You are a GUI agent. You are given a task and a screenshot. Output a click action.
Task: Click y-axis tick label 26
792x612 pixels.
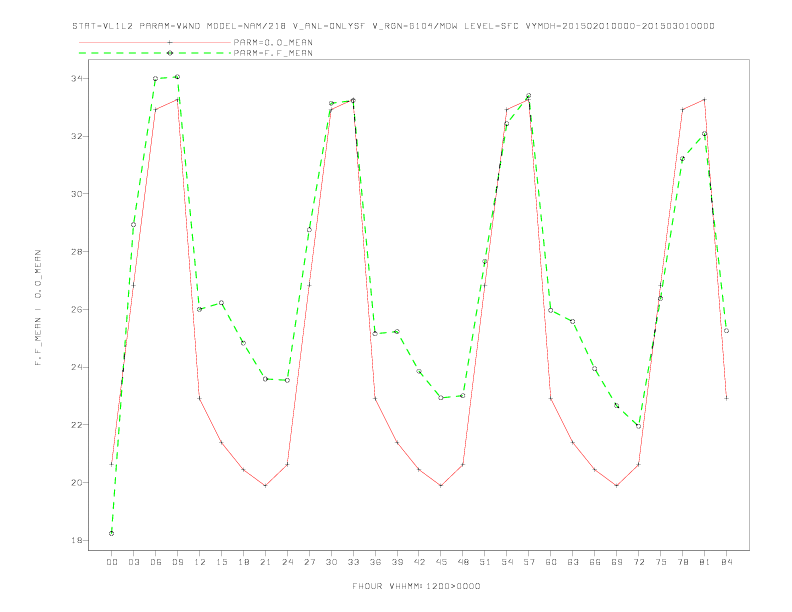point(77,310)
